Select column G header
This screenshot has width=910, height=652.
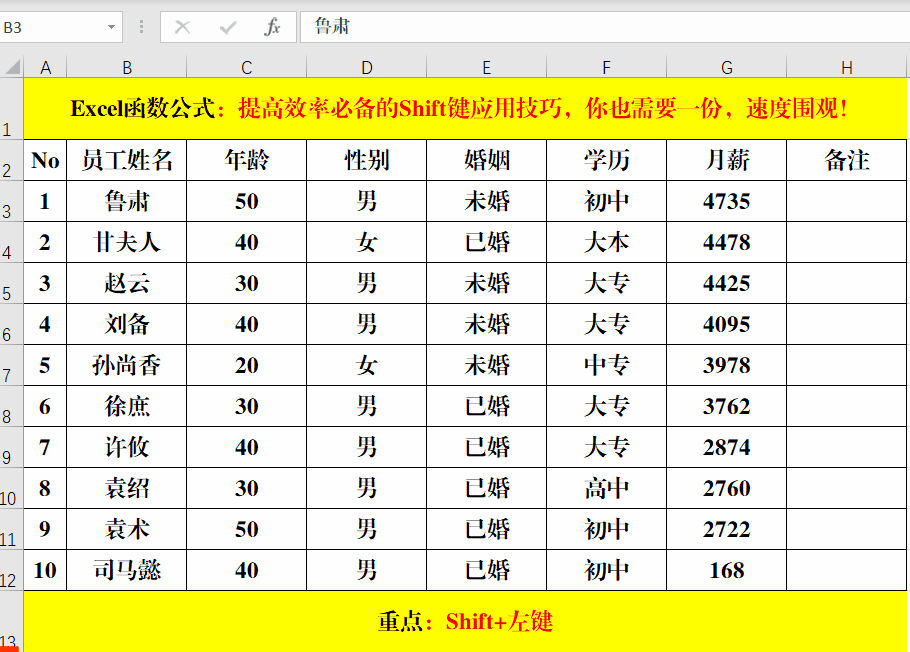727,67
